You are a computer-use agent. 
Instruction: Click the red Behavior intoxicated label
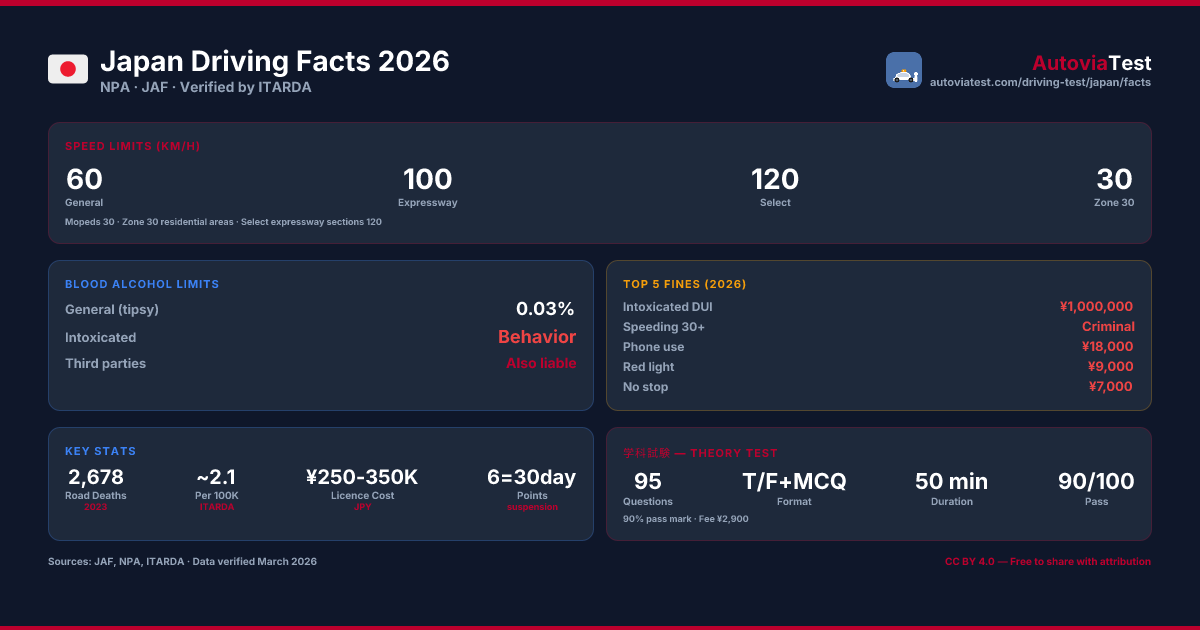coord(537,337)
